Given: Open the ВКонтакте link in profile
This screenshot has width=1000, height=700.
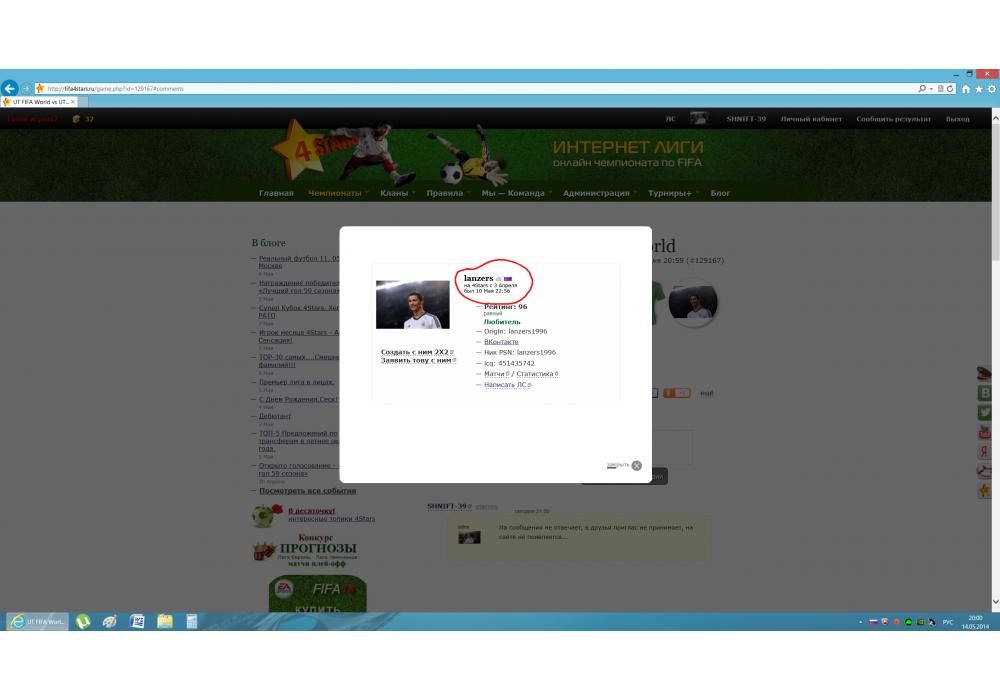Looking at the screenshot, I should tap(501, 342).
